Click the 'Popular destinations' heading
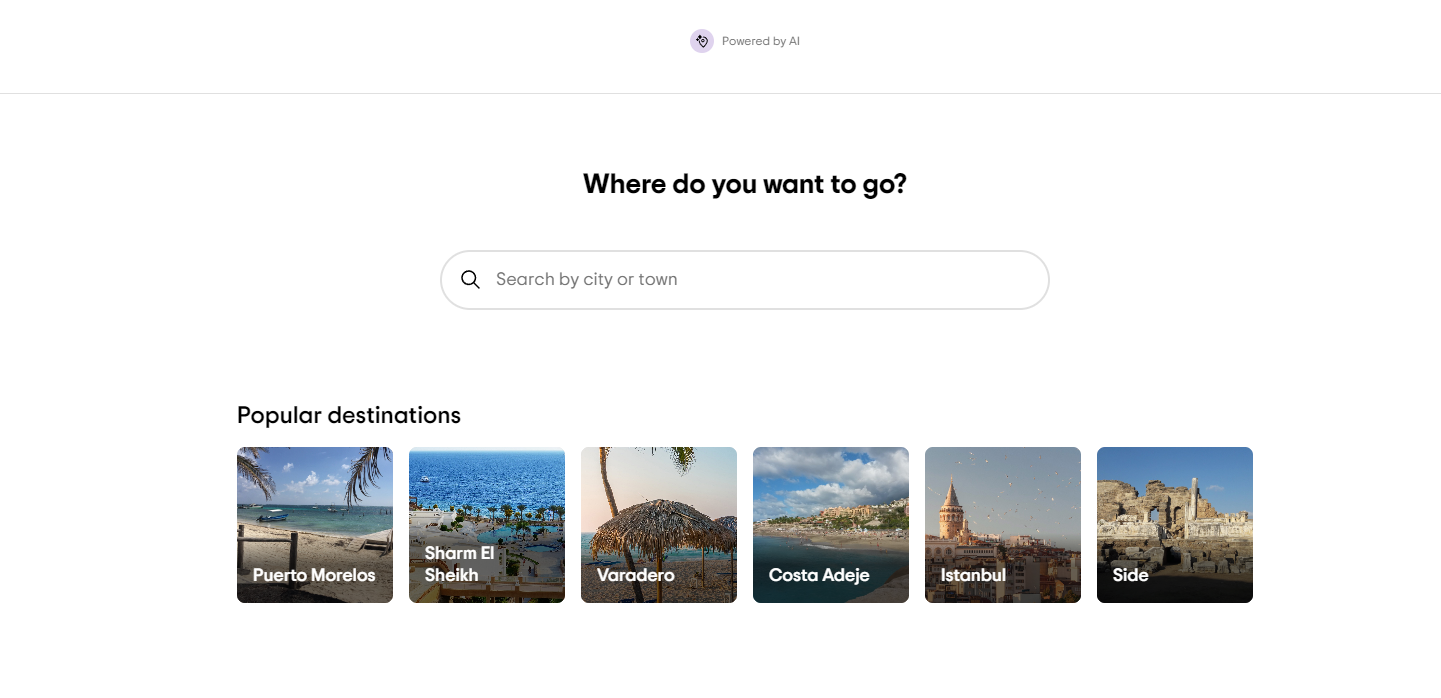 pyautogui.click(x=349, y=415)
